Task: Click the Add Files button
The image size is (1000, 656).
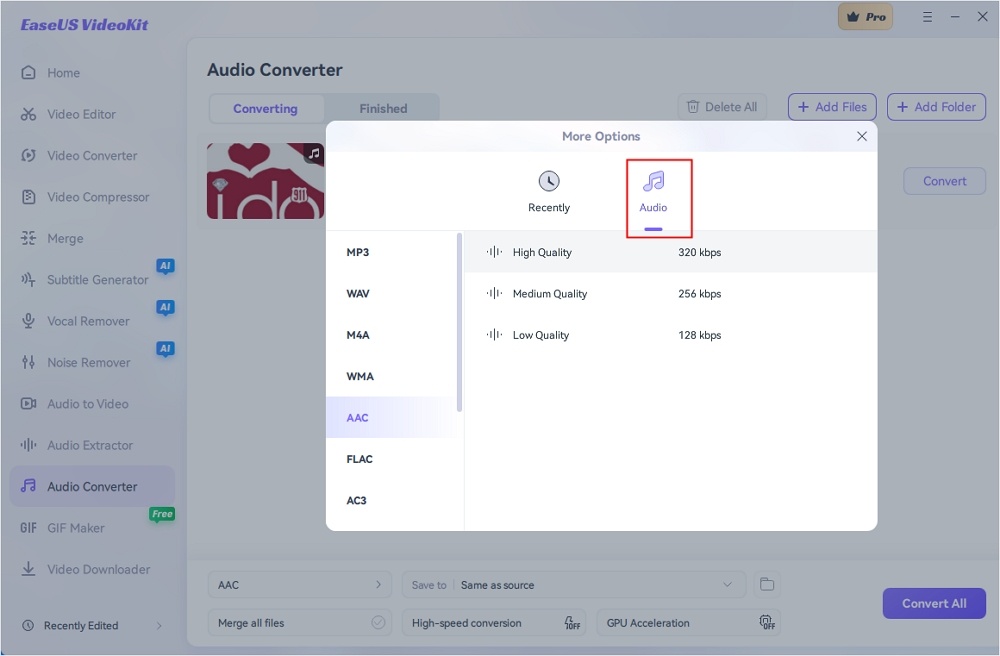Action: [832, 107]
